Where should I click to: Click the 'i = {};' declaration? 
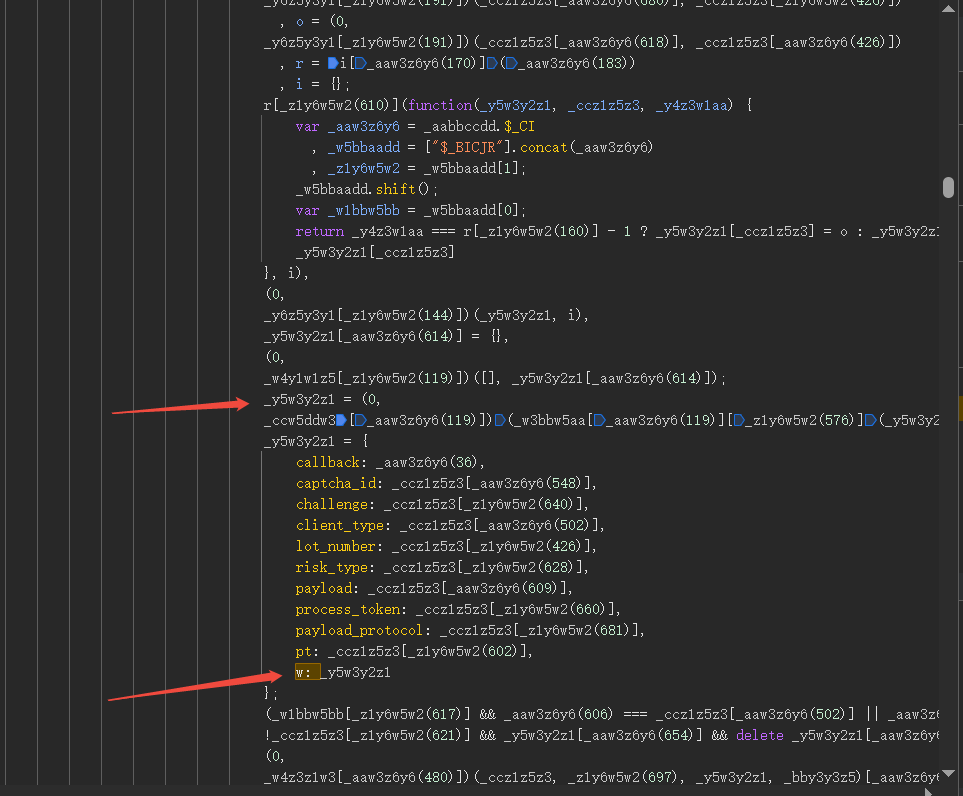[322, 84]
